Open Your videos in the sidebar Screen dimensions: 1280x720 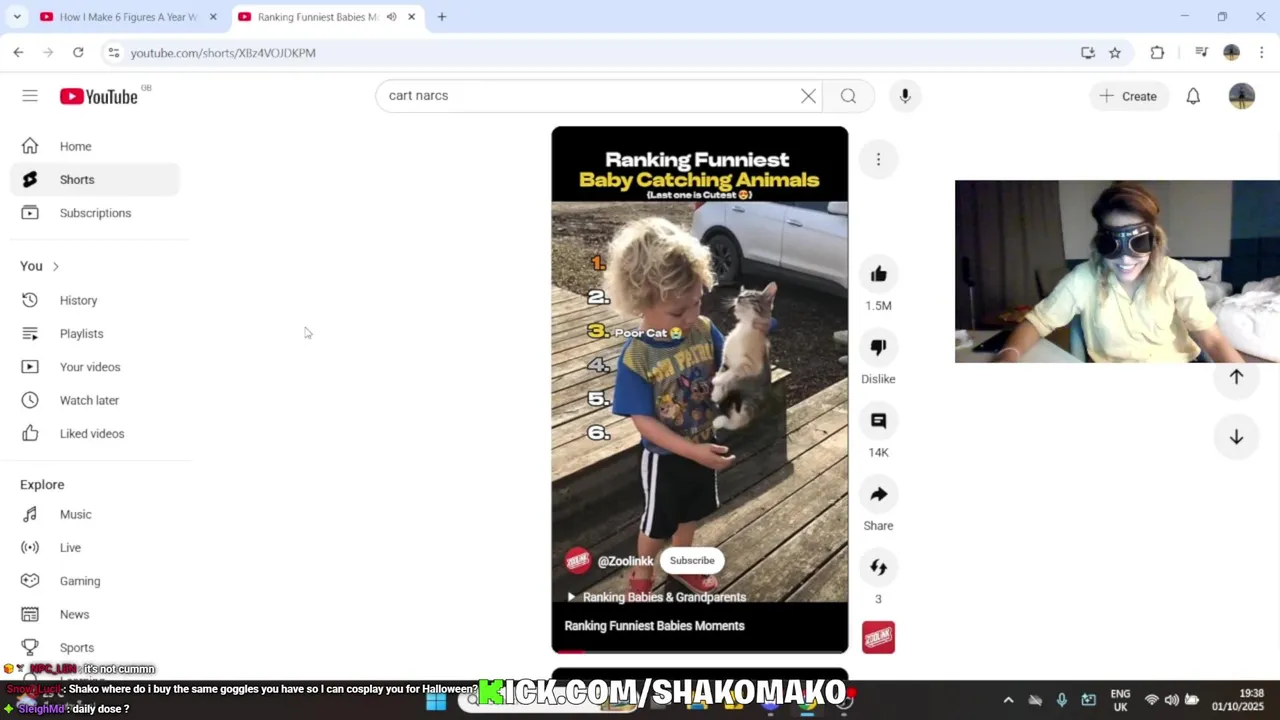tap(95, 367)
